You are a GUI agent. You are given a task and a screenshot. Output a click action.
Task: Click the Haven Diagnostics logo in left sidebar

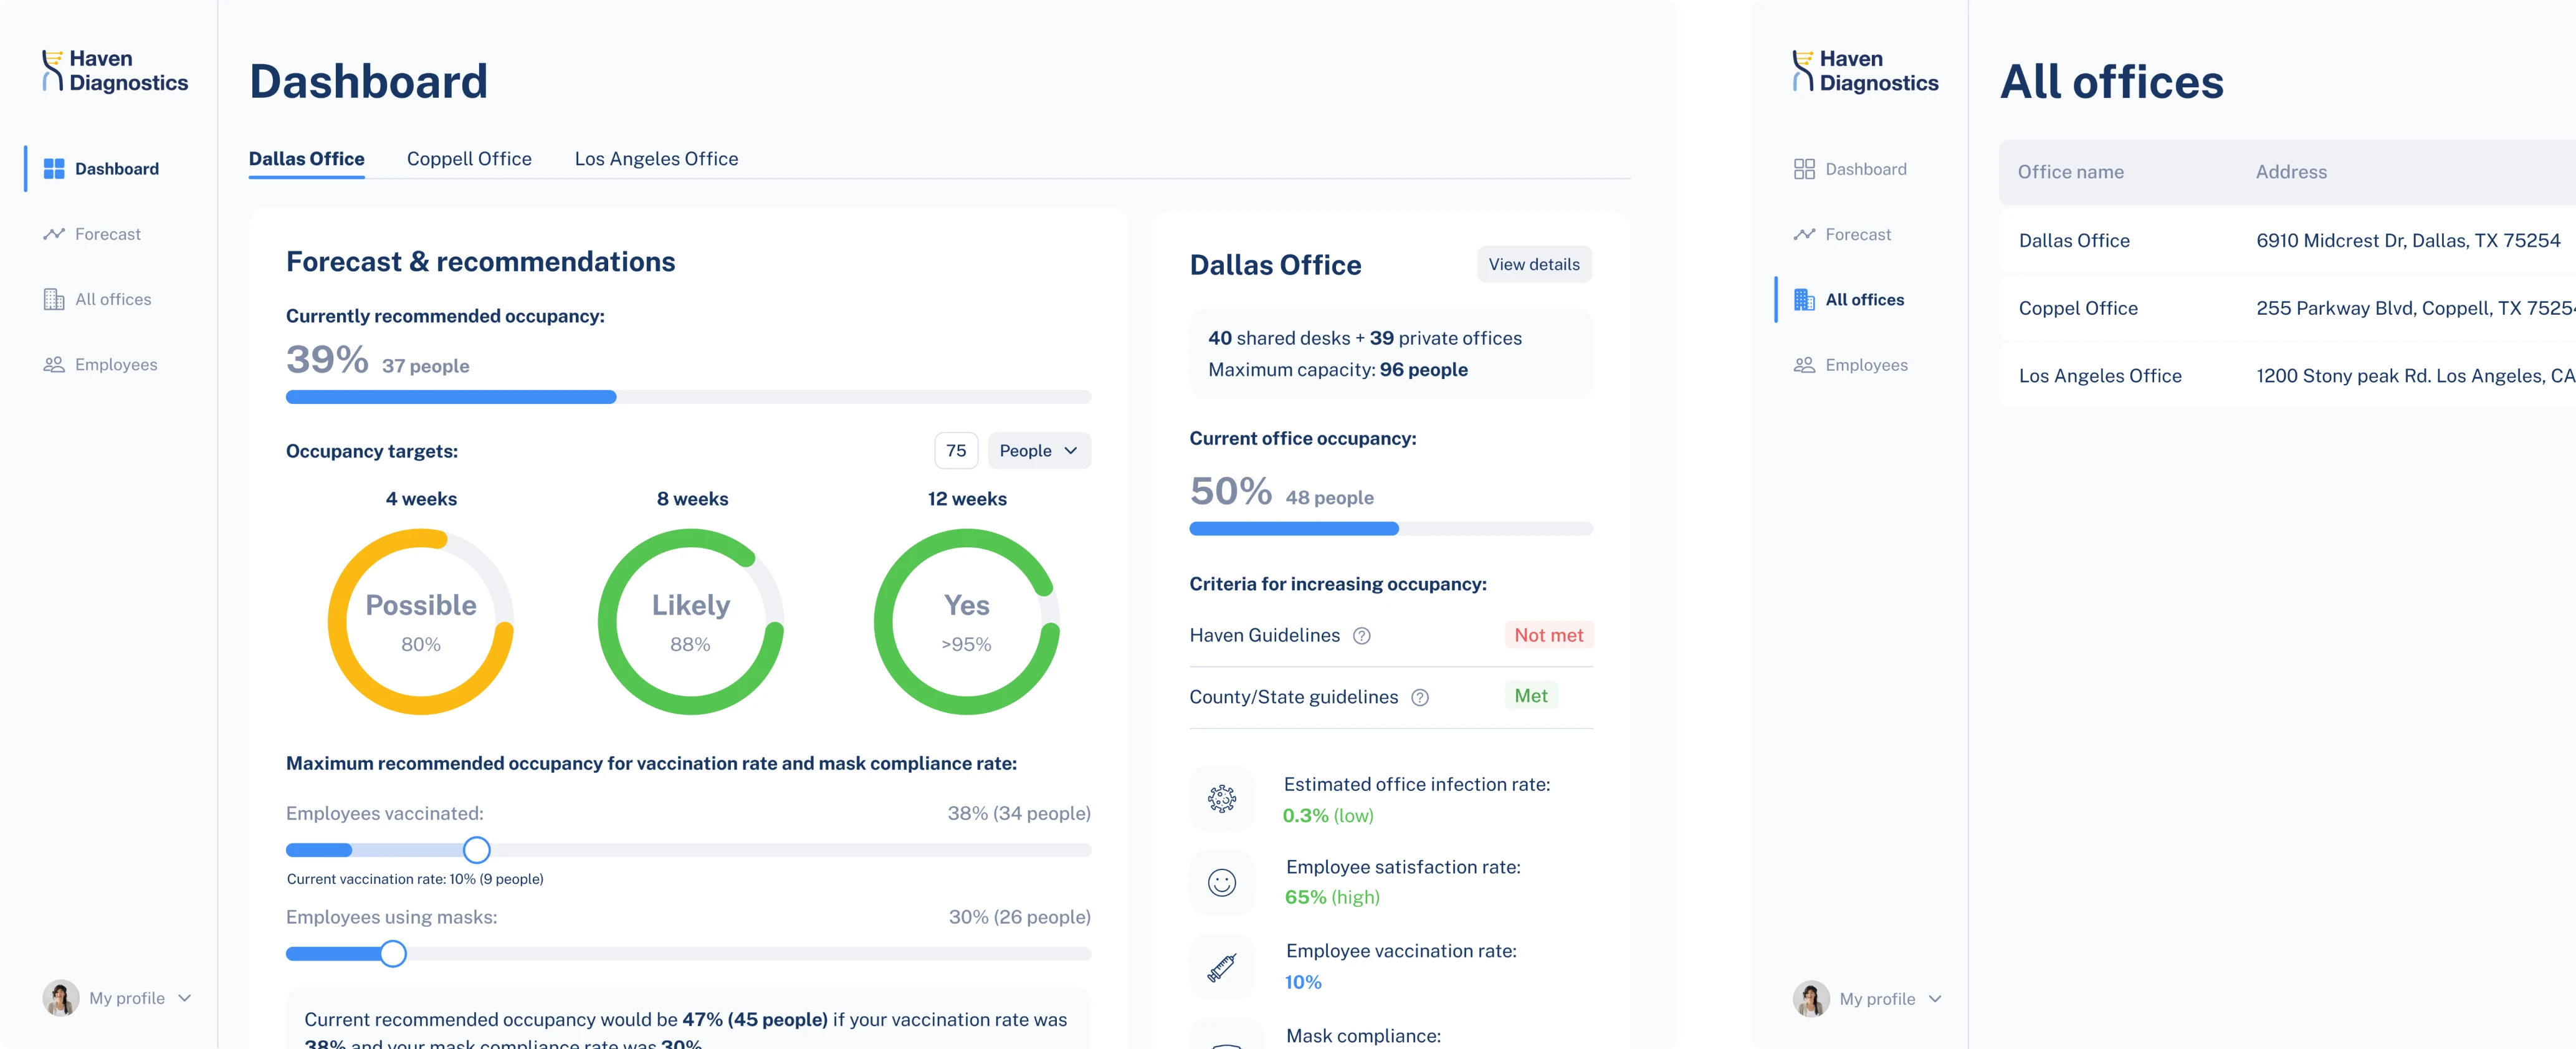coord(115,71)
